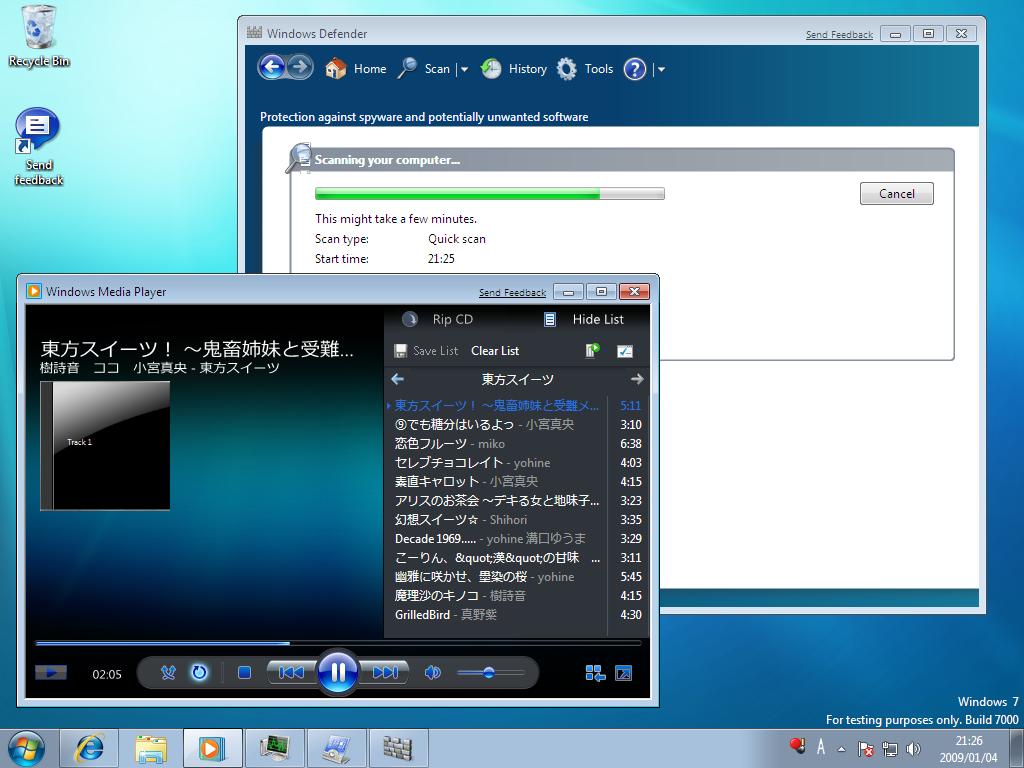Viewport: 1024px width, 768px height.
Task: Go back in Windows Defender
Action: tap(272, 67)
